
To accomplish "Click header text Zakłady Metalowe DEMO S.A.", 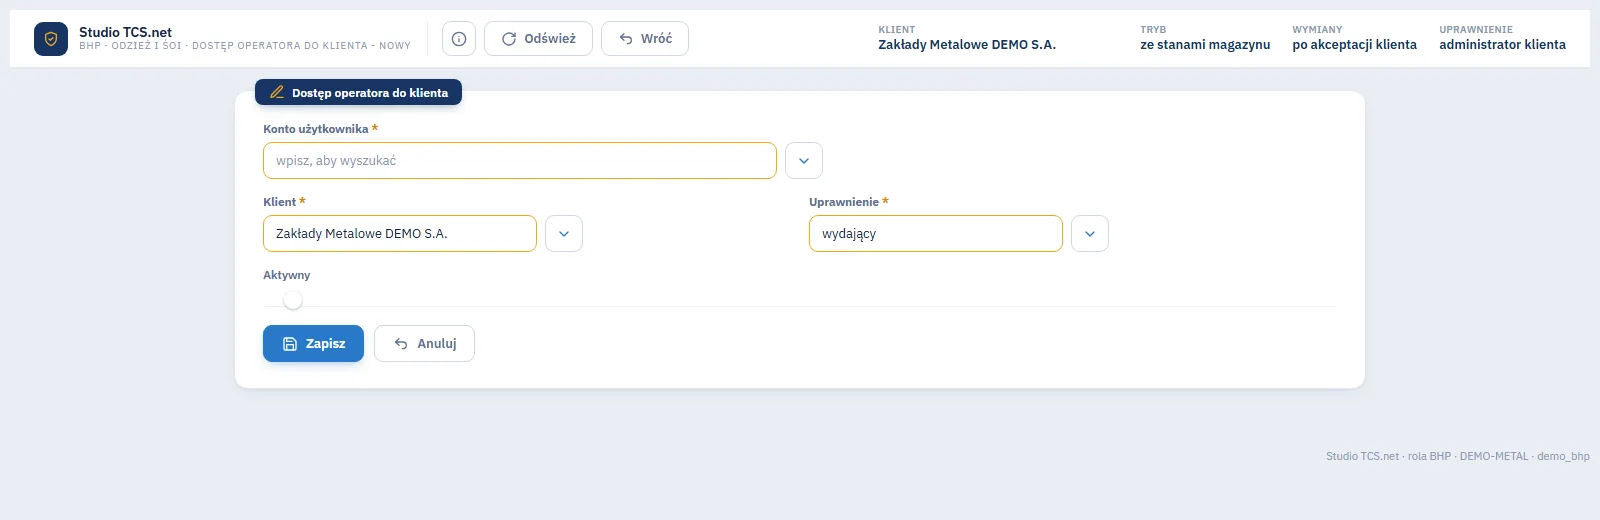I will 967,45.
